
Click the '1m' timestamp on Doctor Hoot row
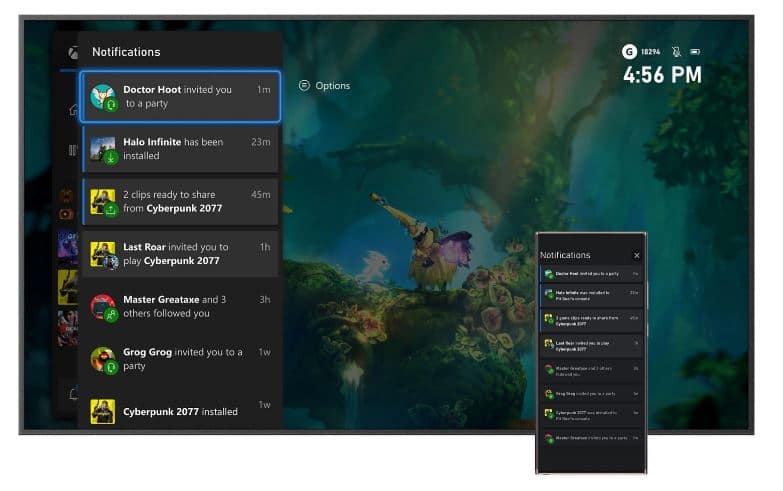[x=264, y=89]
